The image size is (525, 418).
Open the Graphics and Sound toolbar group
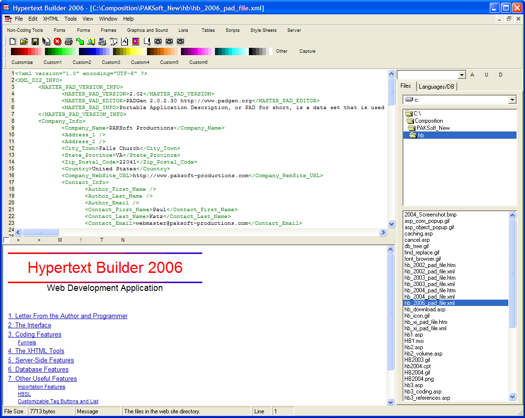147,30
